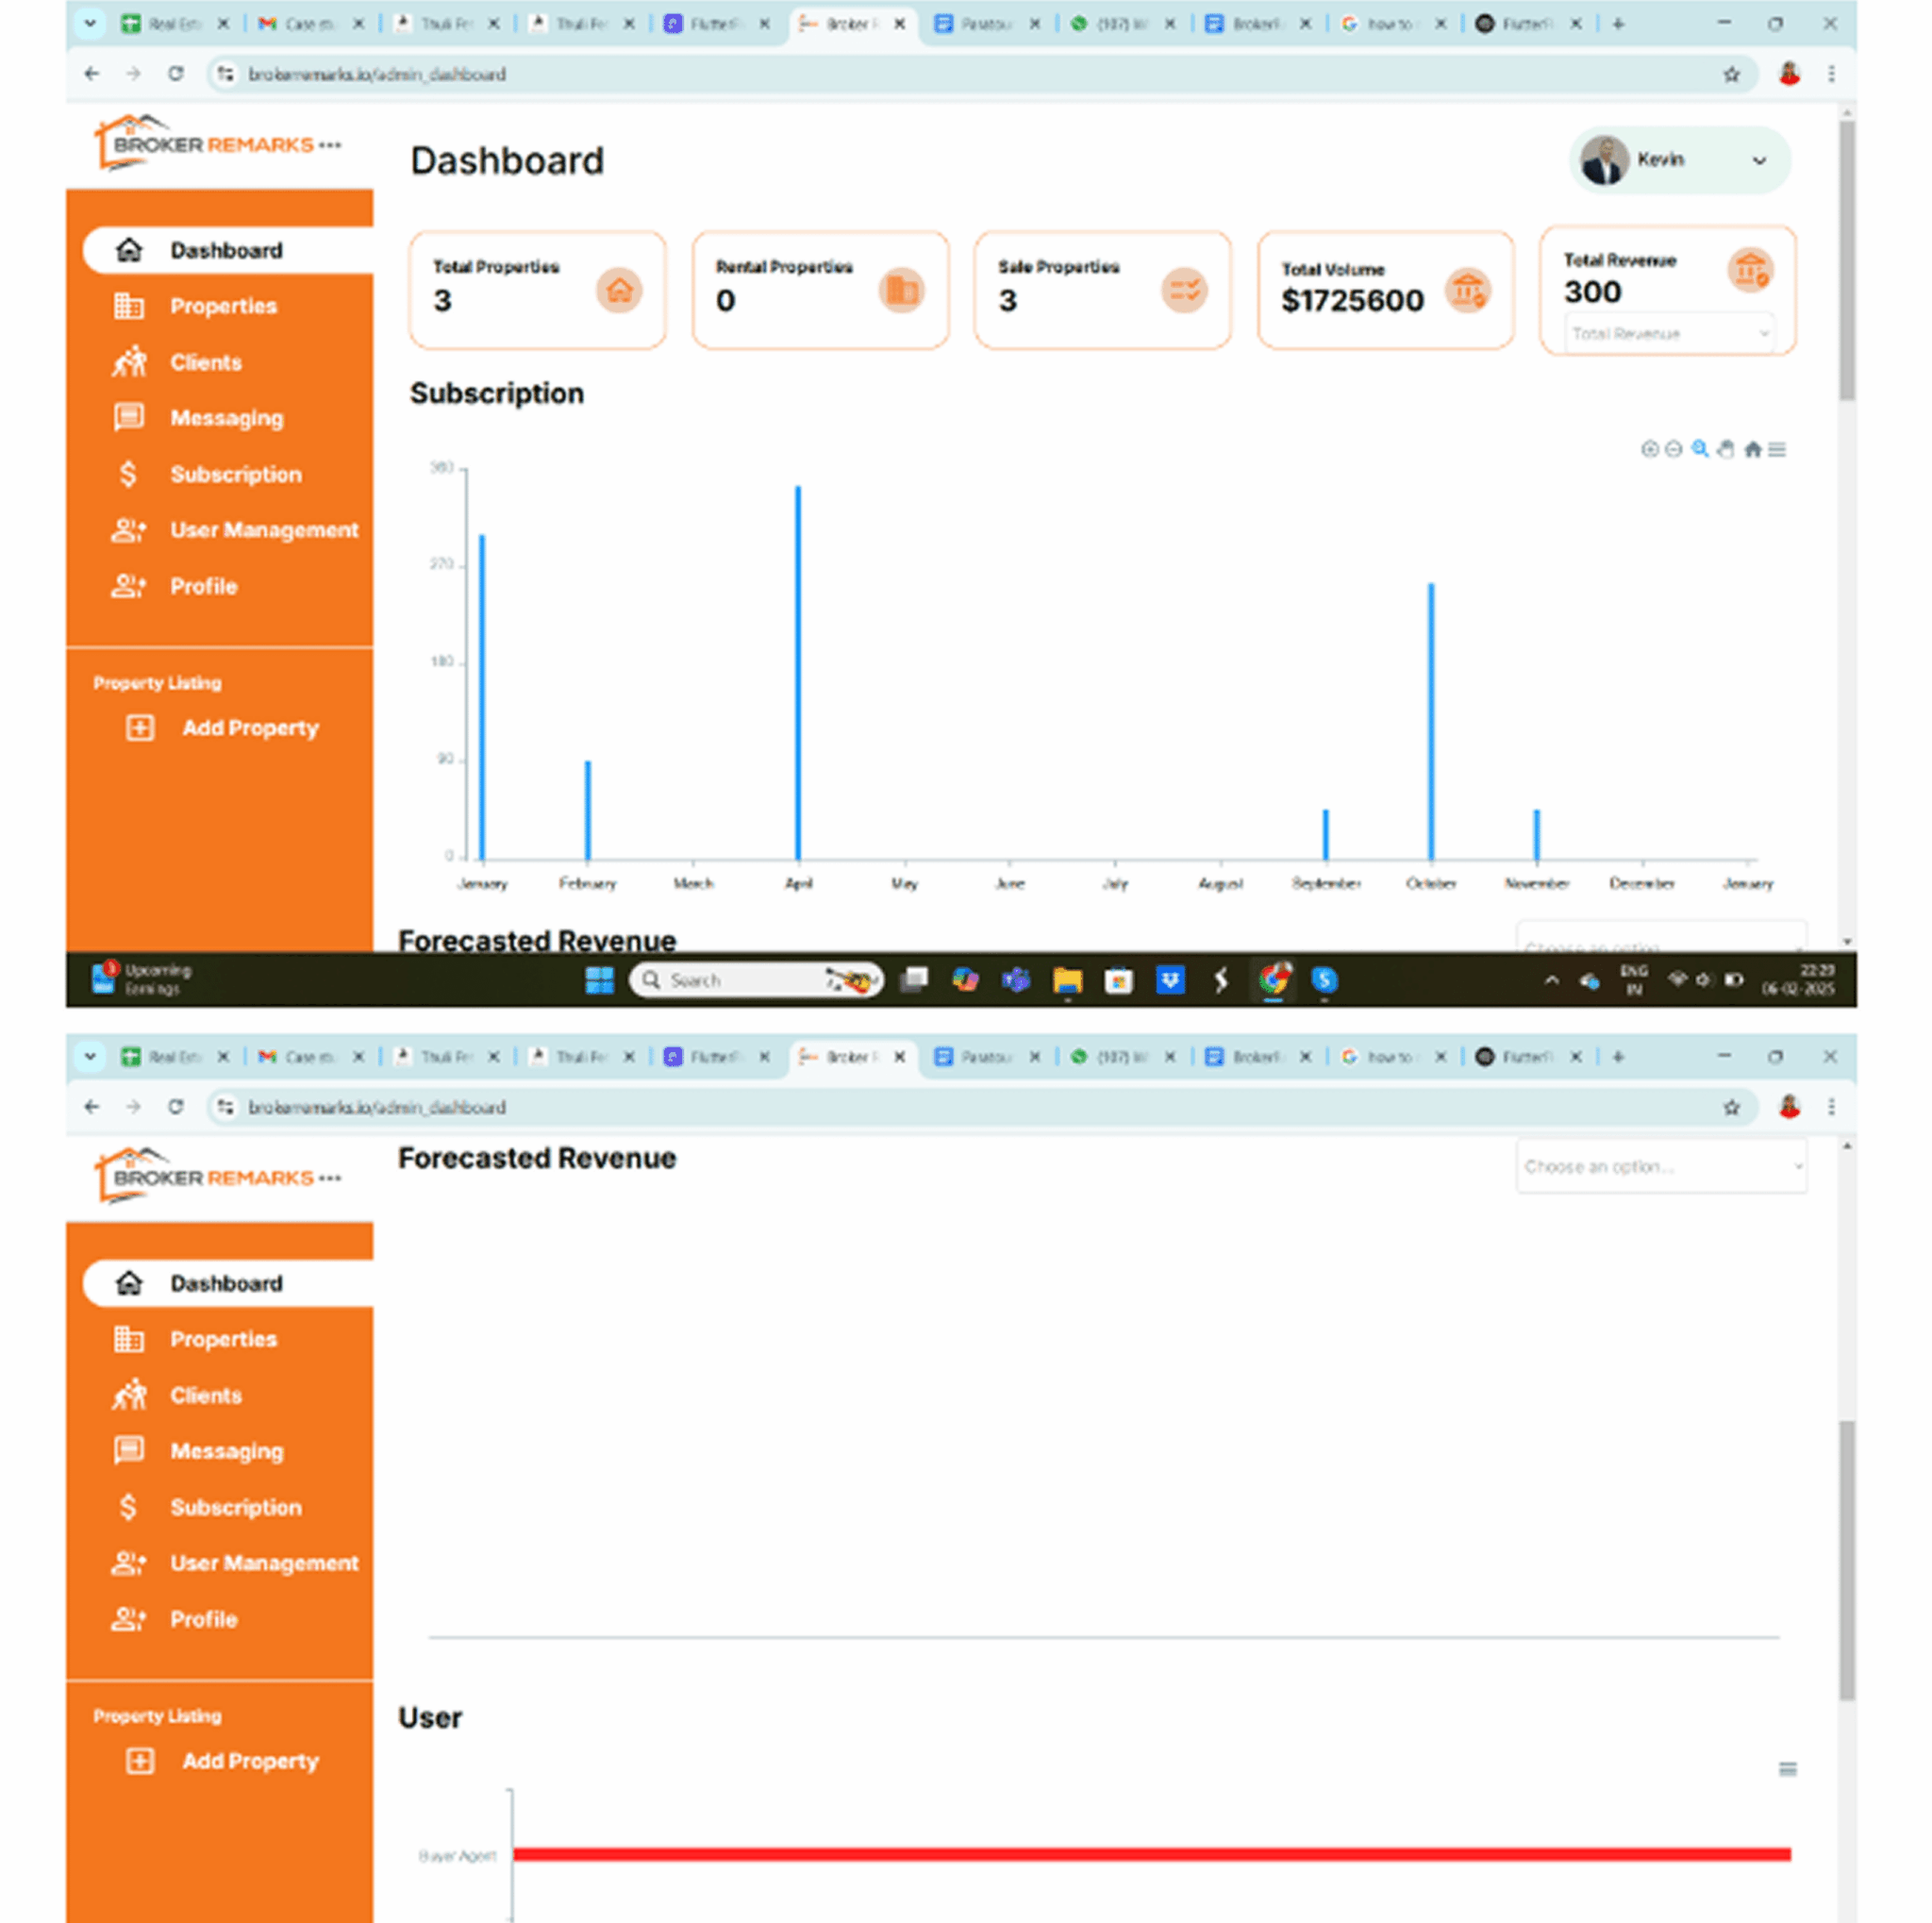
Task: Click the Windows taskbar search box
Action: click(755, 980)
